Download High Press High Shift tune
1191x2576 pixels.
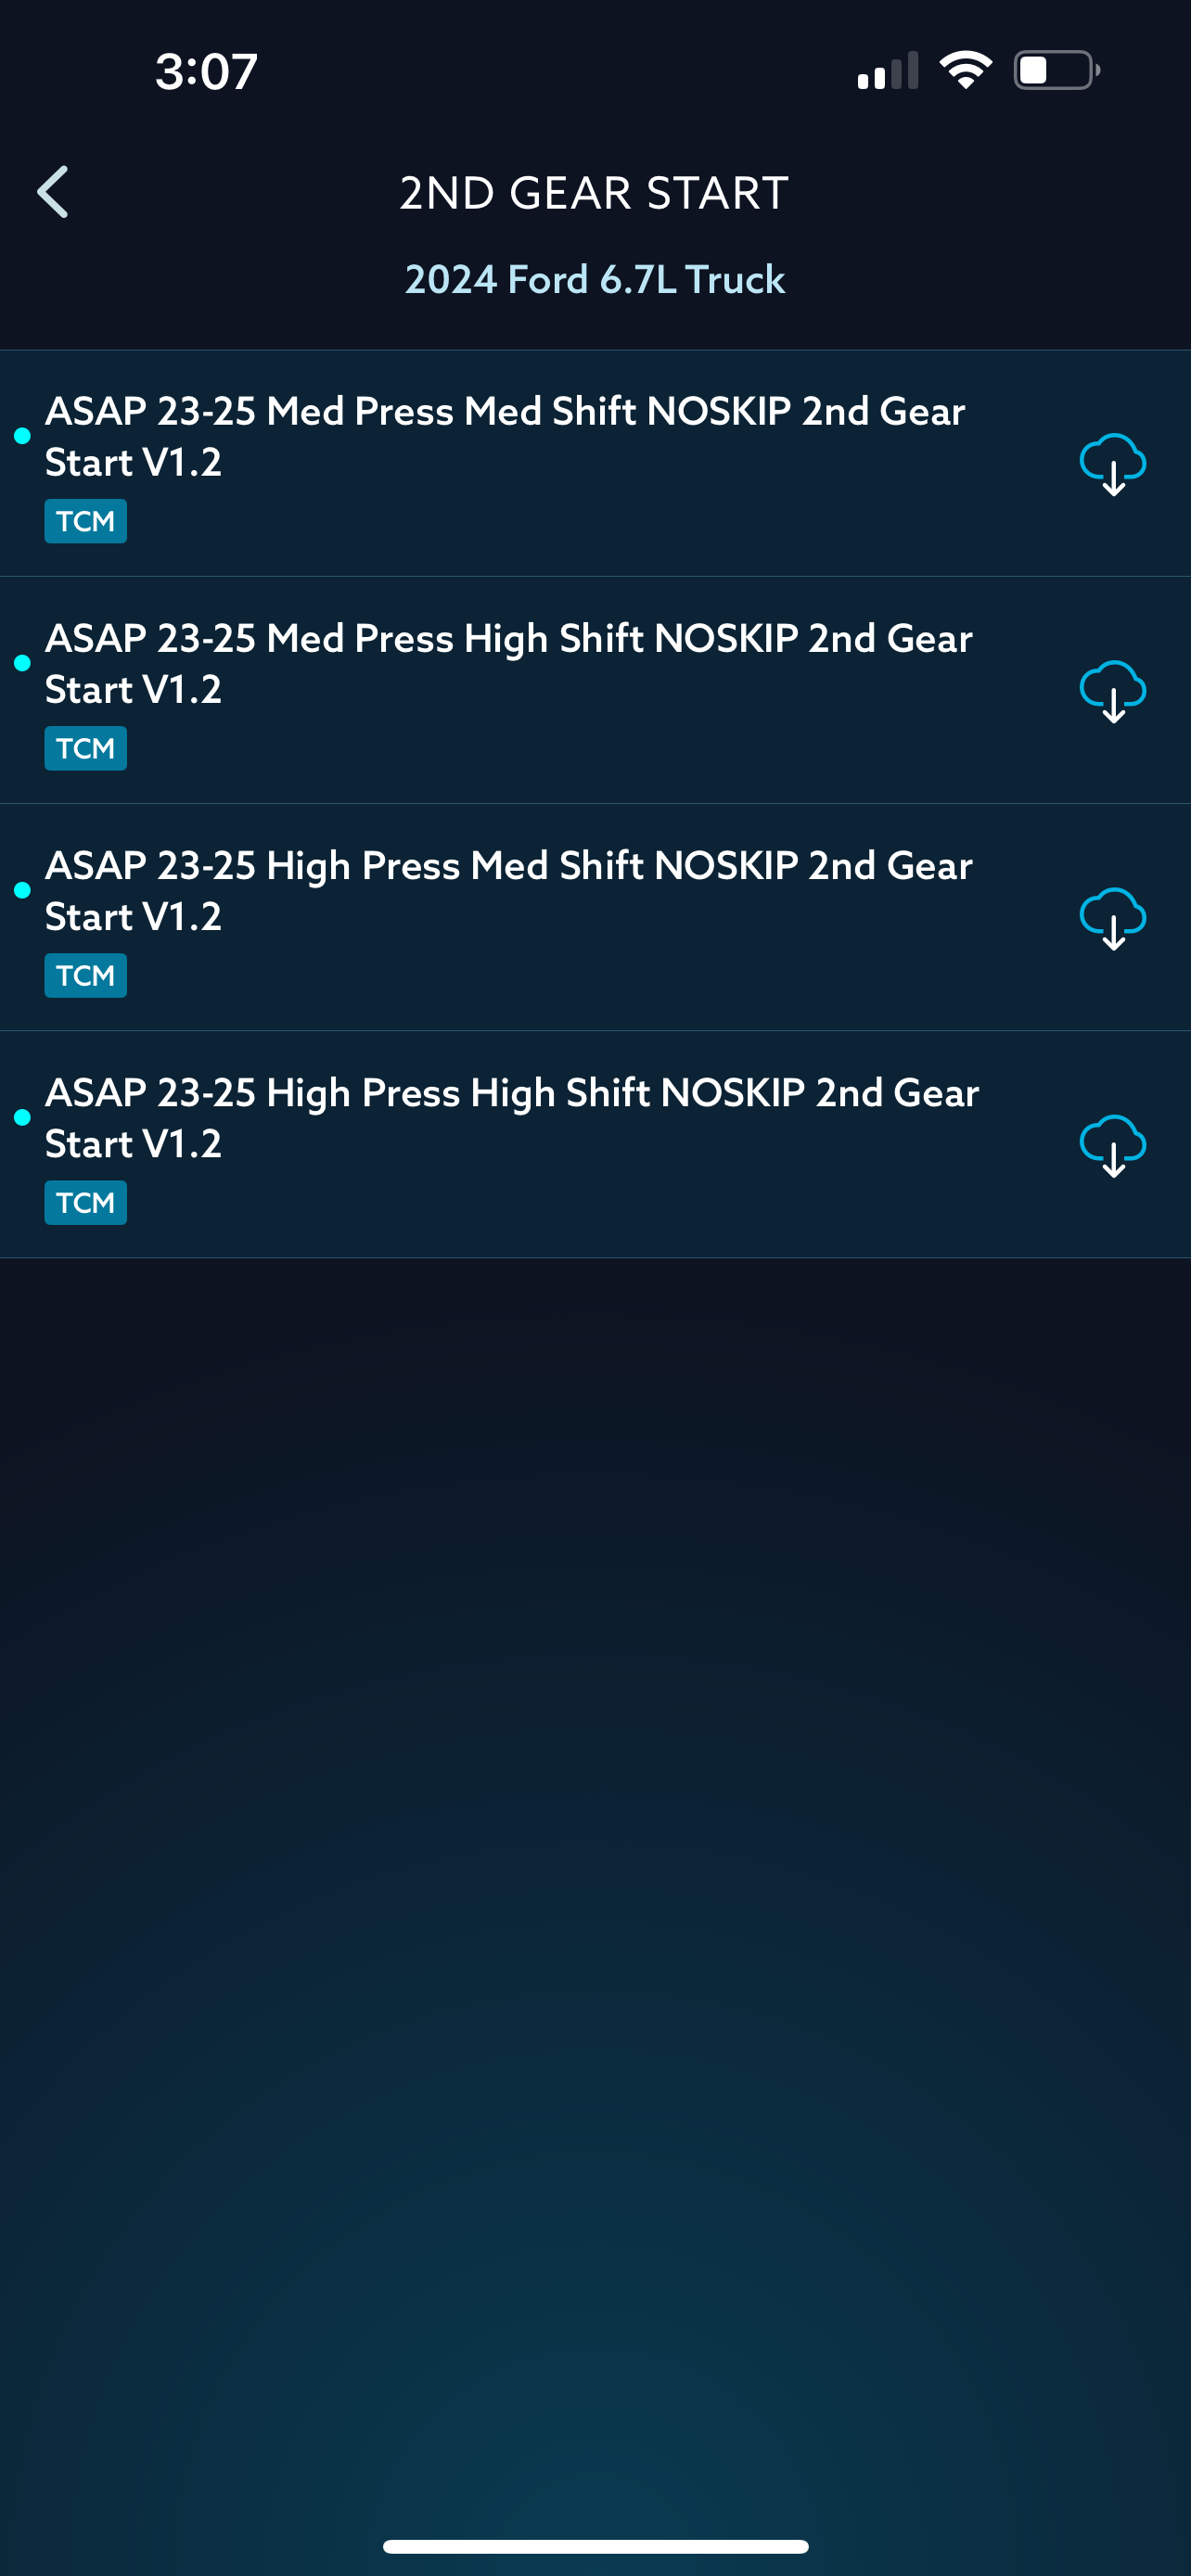(x=1112, y=1145)
